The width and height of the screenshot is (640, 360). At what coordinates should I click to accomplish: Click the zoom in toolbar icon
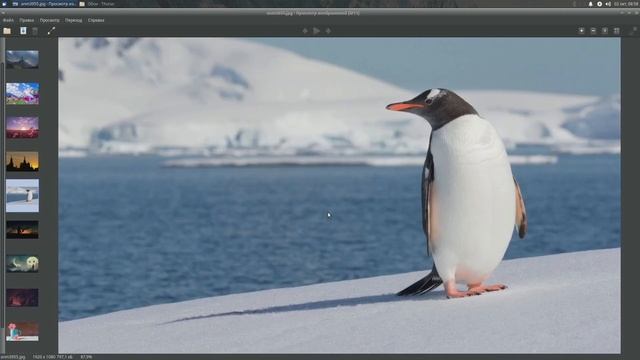582,31
